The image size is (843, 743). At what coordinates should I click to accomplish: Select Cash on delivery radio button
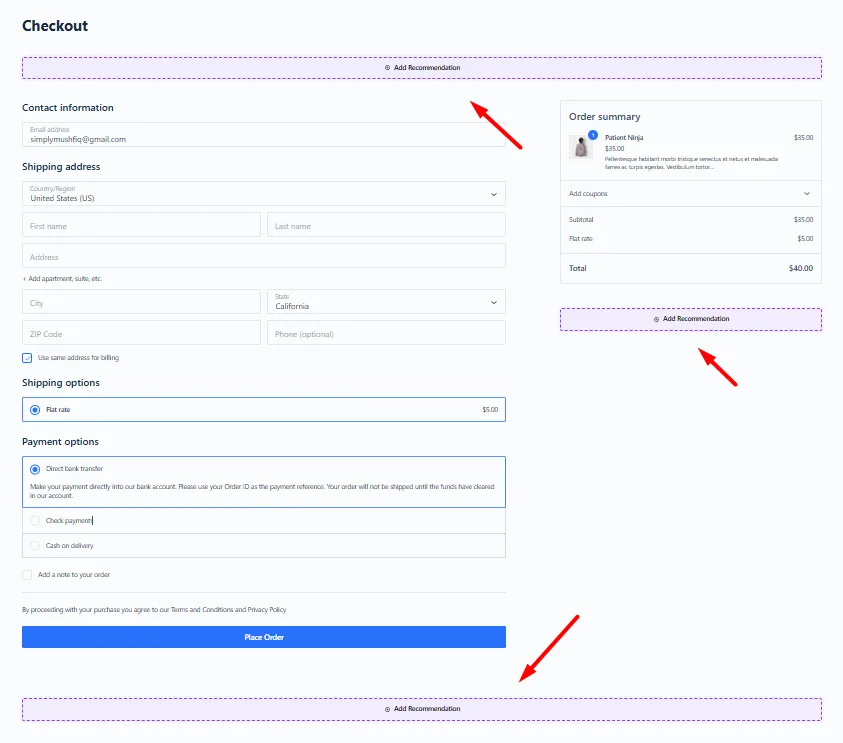pos(35,546)
